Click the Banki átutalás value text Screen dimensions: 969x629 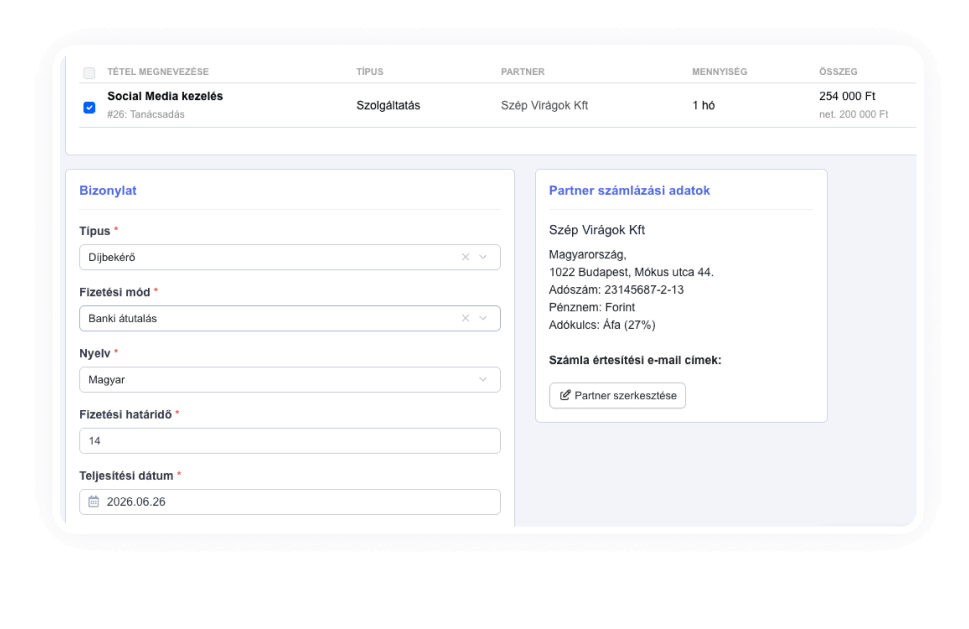[x=122, y=318]
